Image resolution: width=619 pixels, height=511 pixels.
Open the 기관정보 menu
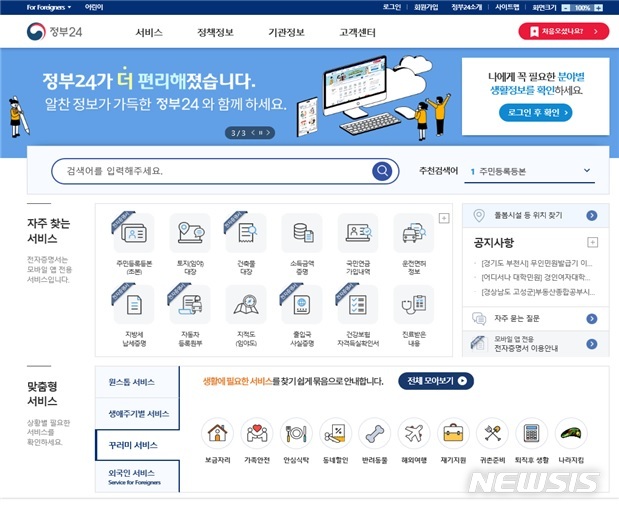286,32
